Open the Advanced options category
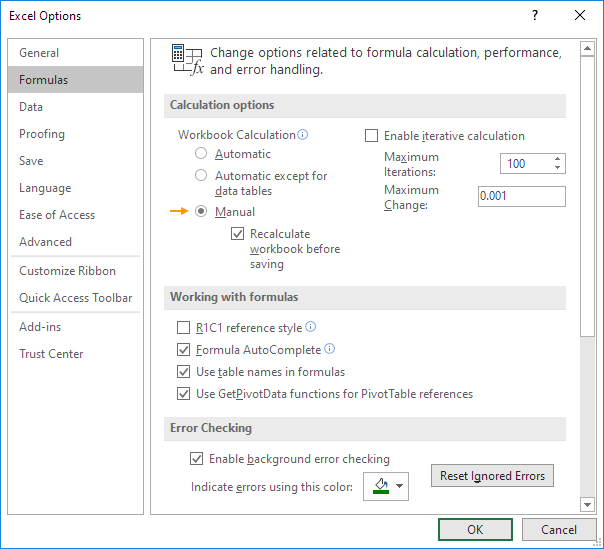Image resolution: width=604 pixels, height=549 pixels. [x=45, y=242]
